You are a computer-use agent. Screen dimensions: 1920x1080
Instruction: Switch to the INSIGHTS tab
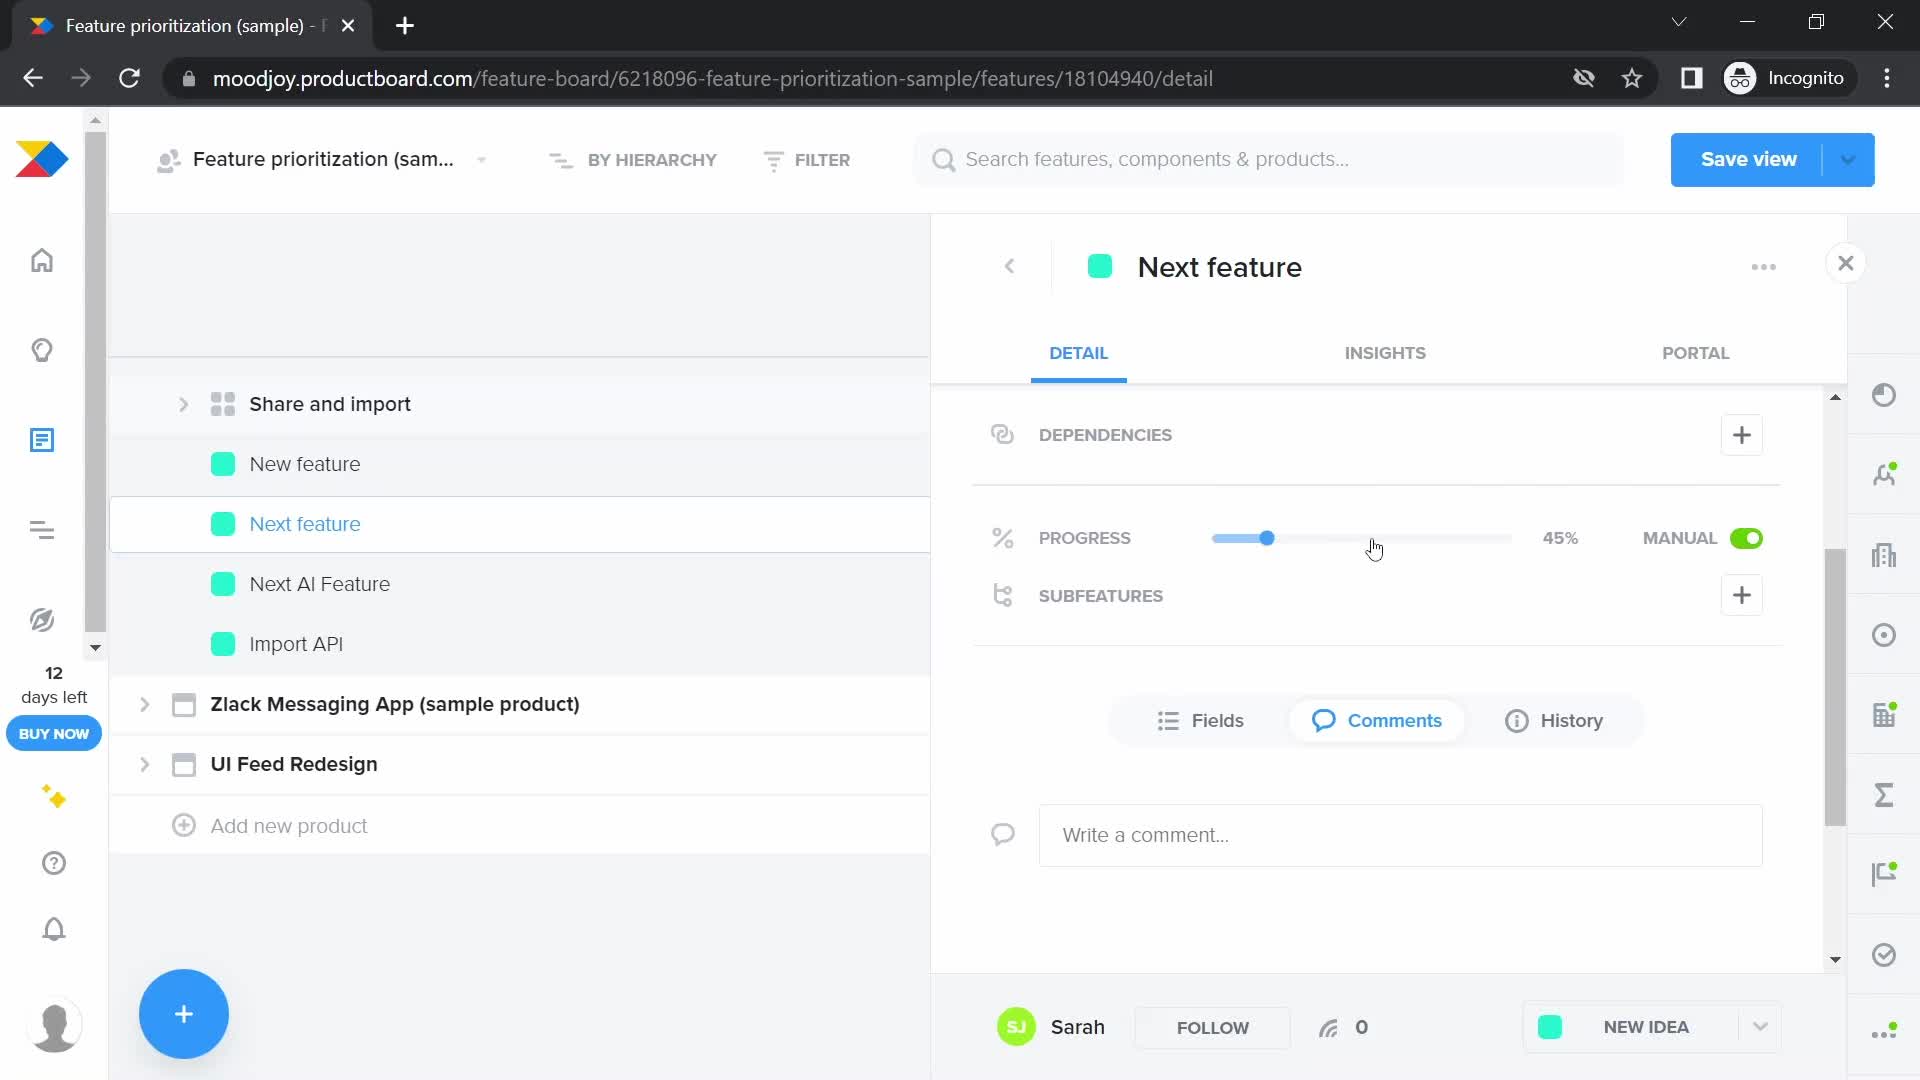pyautogui.click(x=1386, y=352)
